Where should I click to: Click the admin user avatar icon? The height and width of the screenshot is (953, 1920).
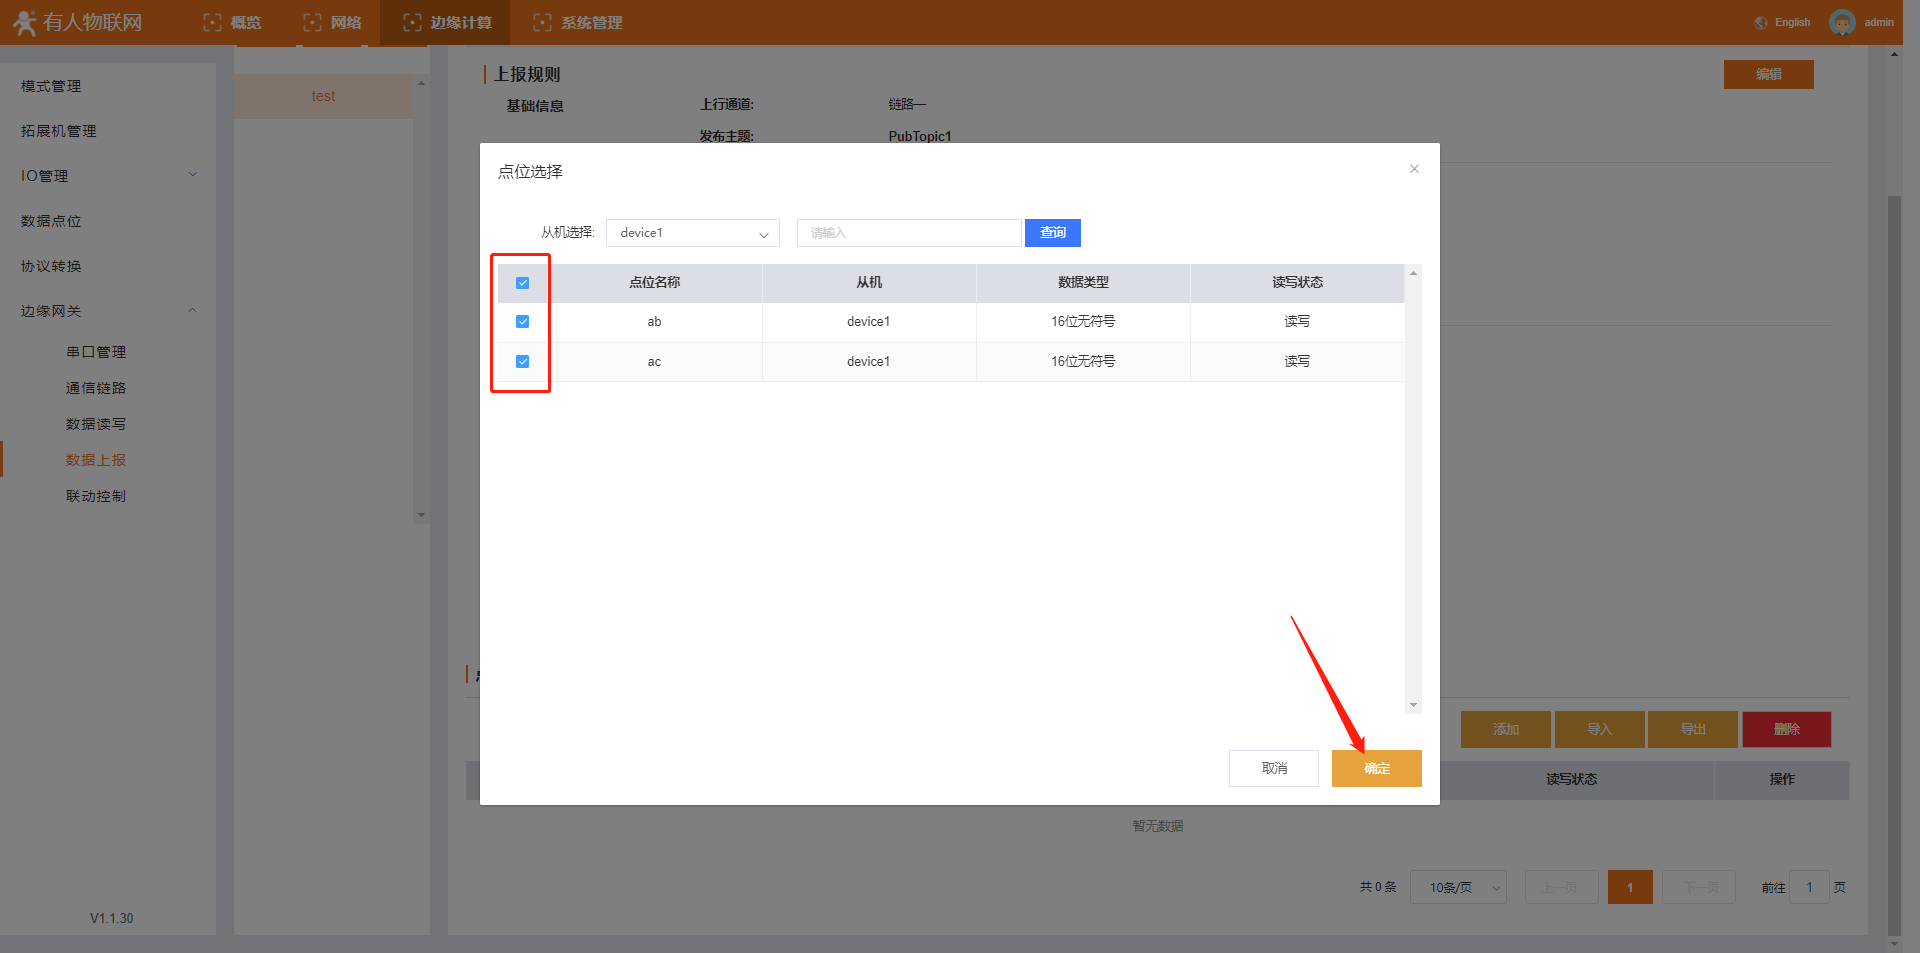(1842, 22)
